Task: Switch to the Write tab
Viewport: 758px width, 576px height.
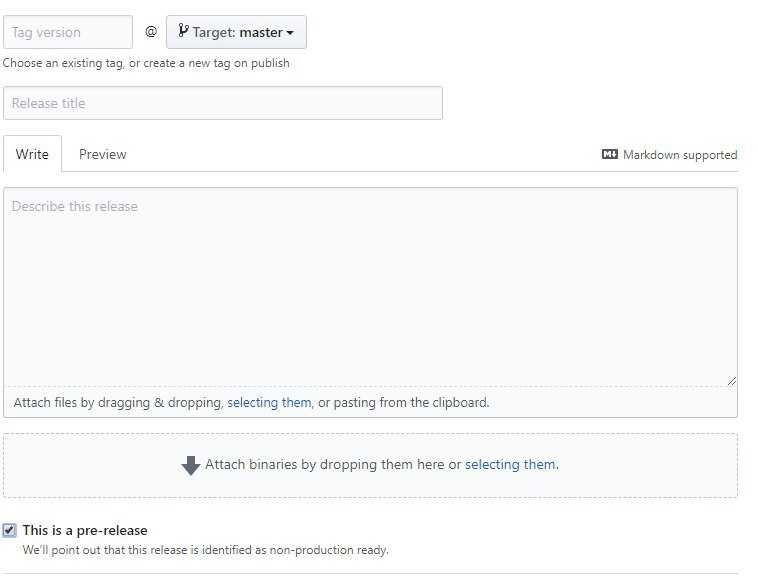Action: coord(32,154)
